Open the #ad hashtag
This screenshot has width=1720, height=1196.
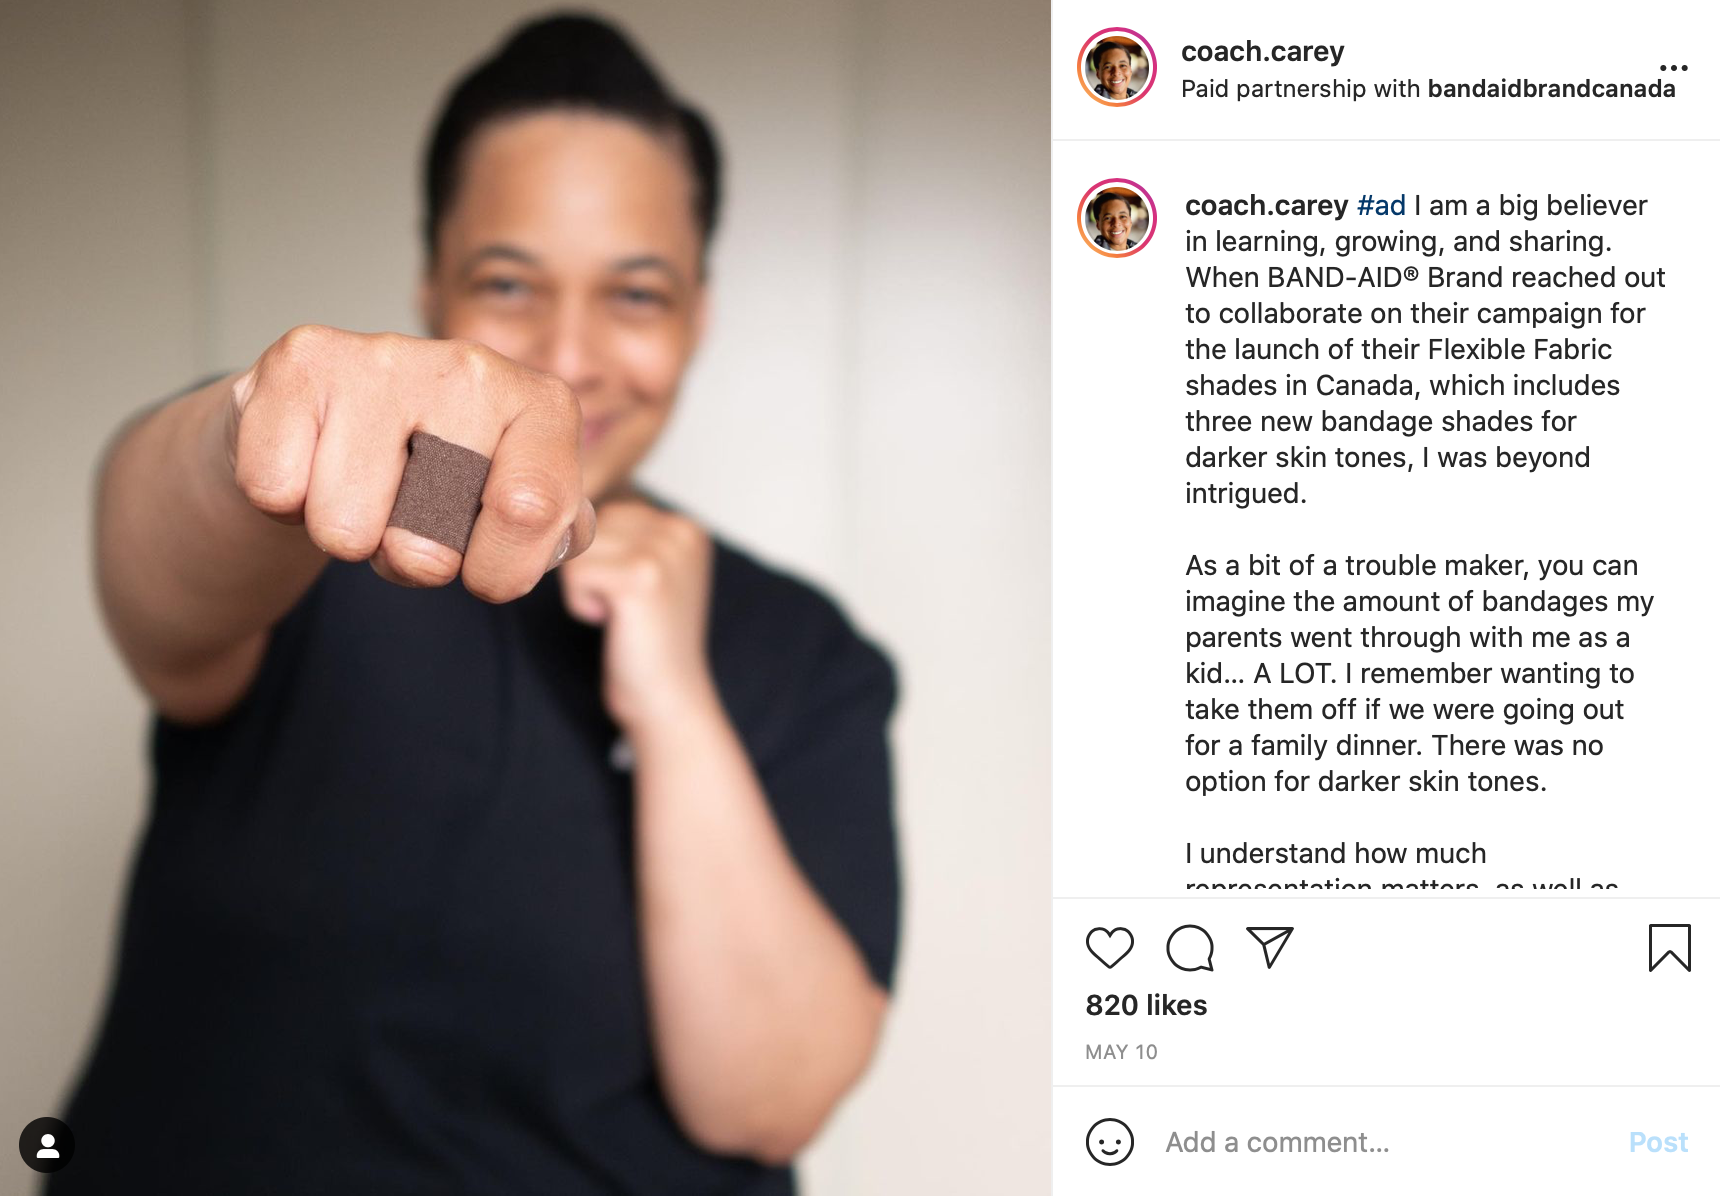[x=1381, y=206]
